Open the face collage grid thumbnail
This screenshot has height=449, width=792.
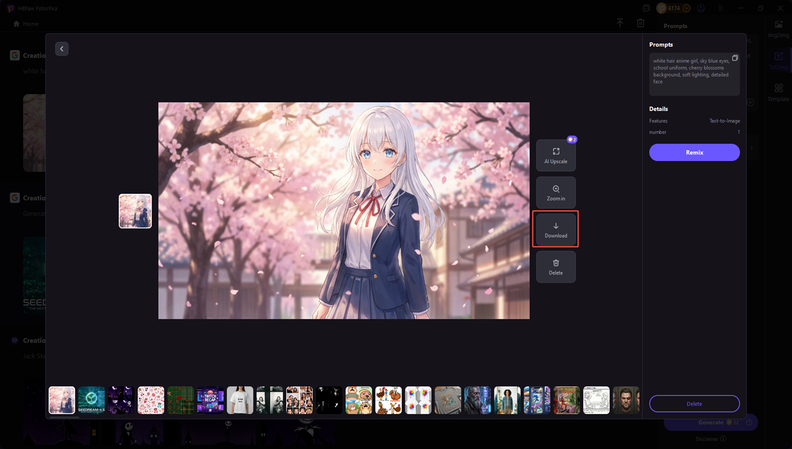click(300, 400)
